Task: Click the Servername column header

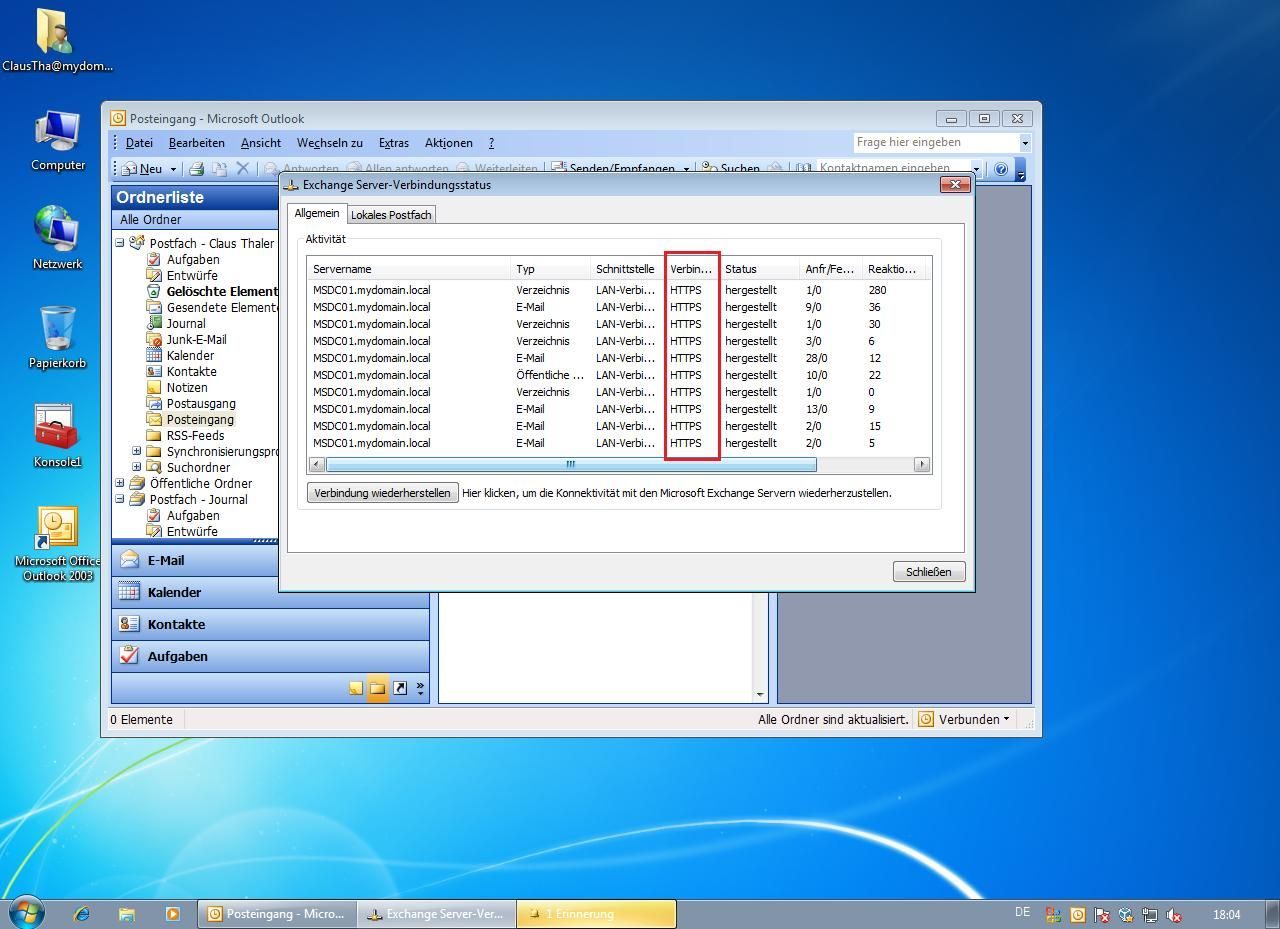Action: click(x=410, y=269)
